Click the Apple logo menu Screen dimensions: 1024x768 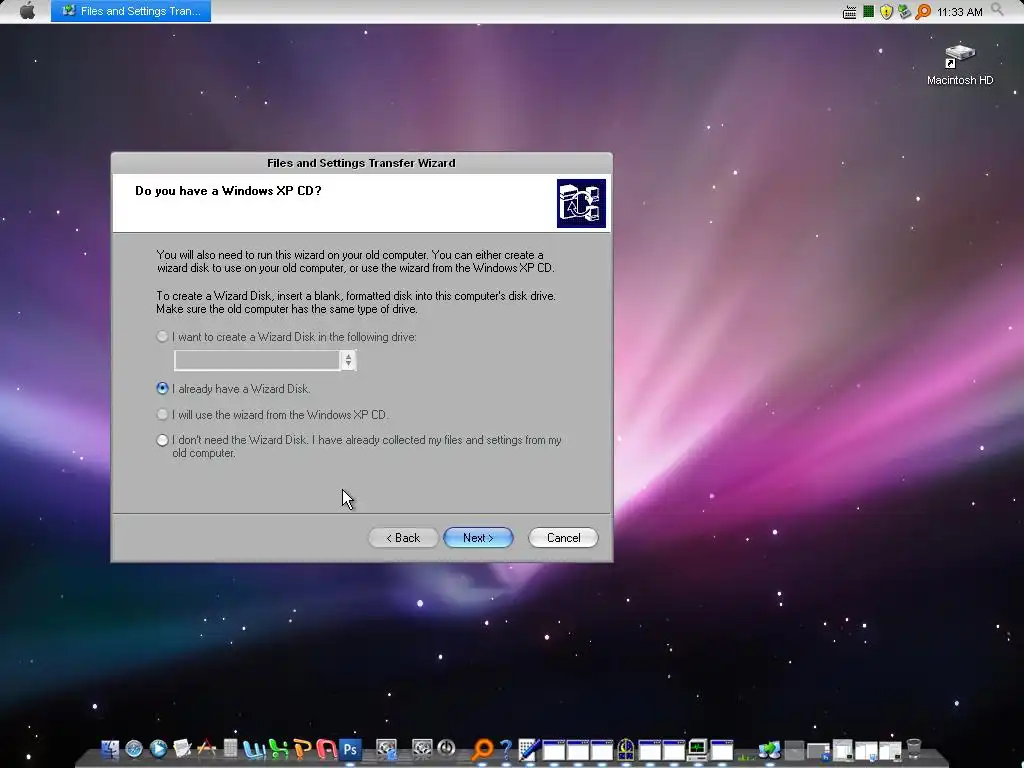click(27, 11)
